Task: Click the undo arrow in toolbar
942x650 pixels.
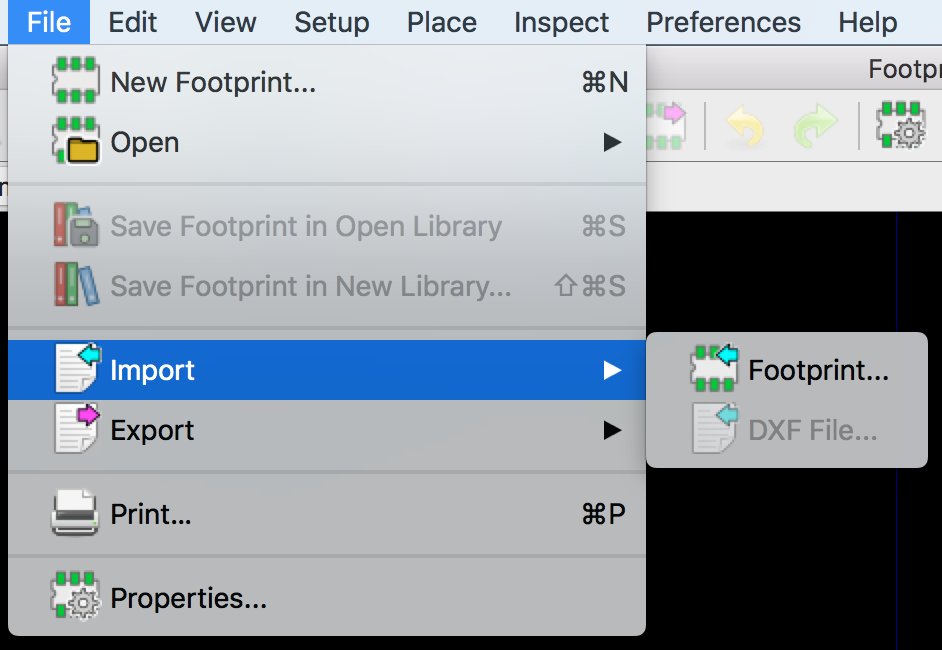Action: (x=745, y=127)
